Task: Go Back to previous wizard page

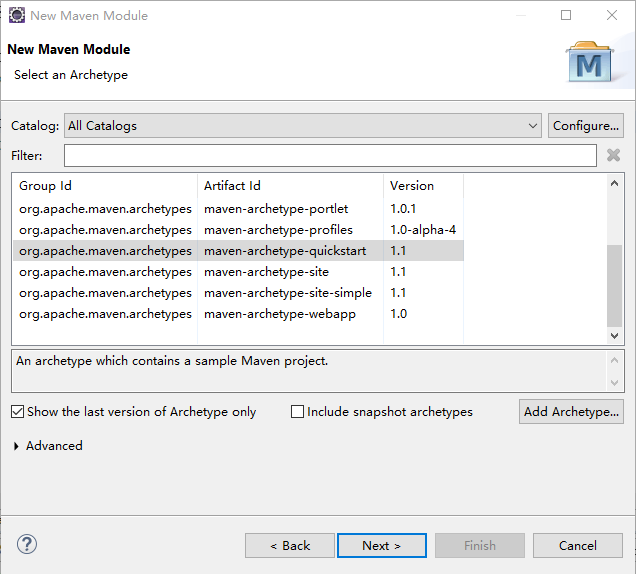Action: coord(290,545)
